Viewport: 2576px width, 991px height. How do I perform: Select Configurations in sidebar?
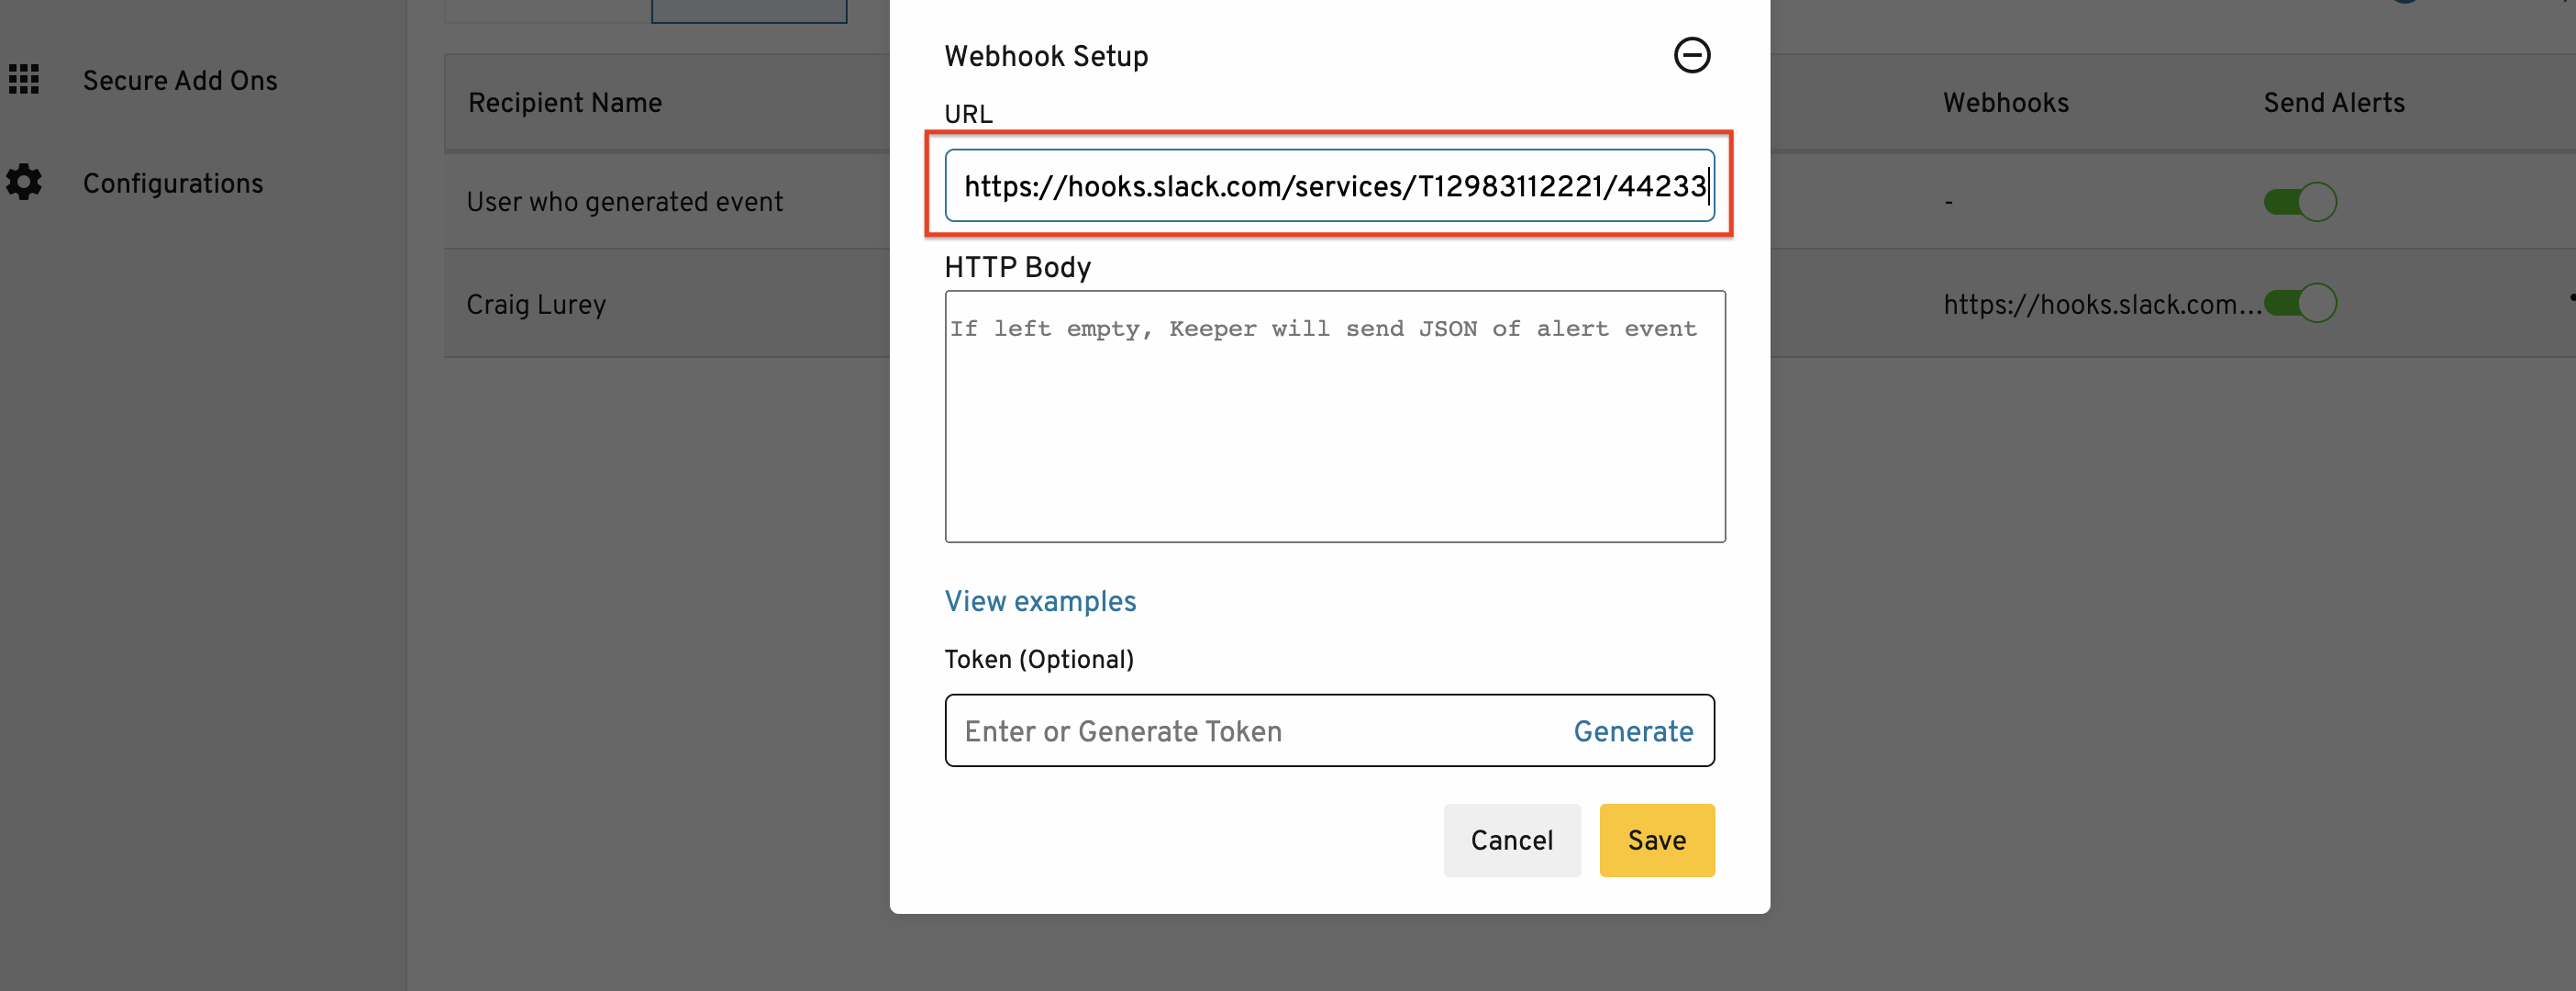coord(173,183)
